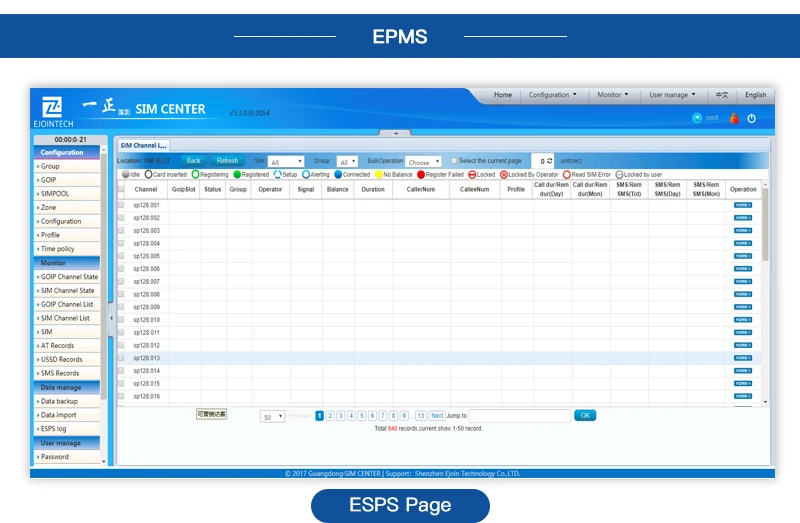Click the MORE icon for sp128.016
The width and height of the screenshot is (800, 523).
[x=743, y=396]
